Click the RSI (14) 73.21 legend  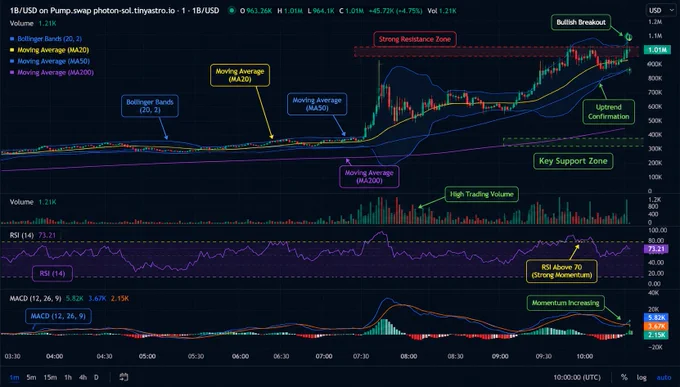point(33,235)
